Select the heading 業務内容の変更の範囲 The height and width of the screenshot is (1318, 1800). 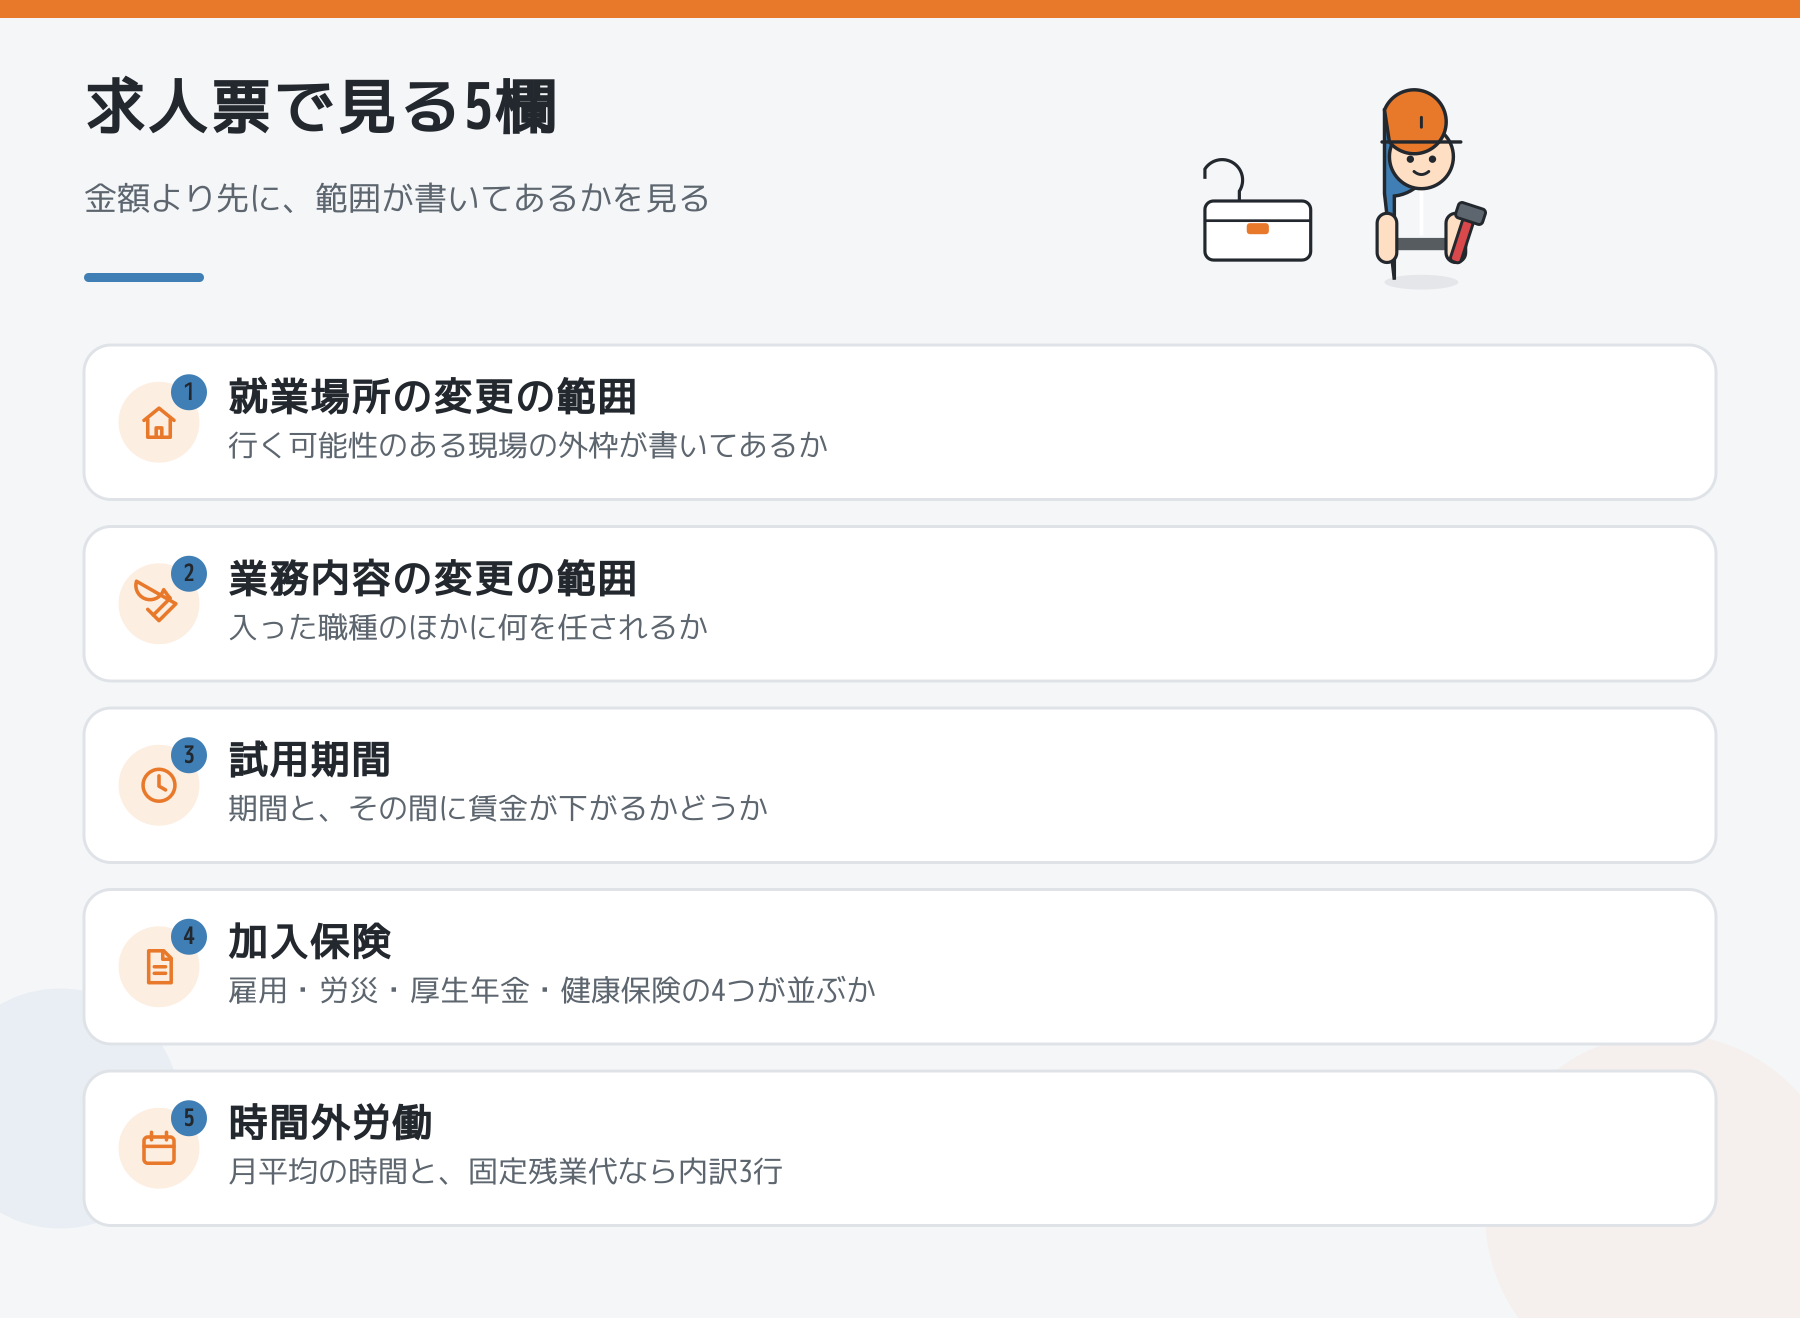[432, 579]
